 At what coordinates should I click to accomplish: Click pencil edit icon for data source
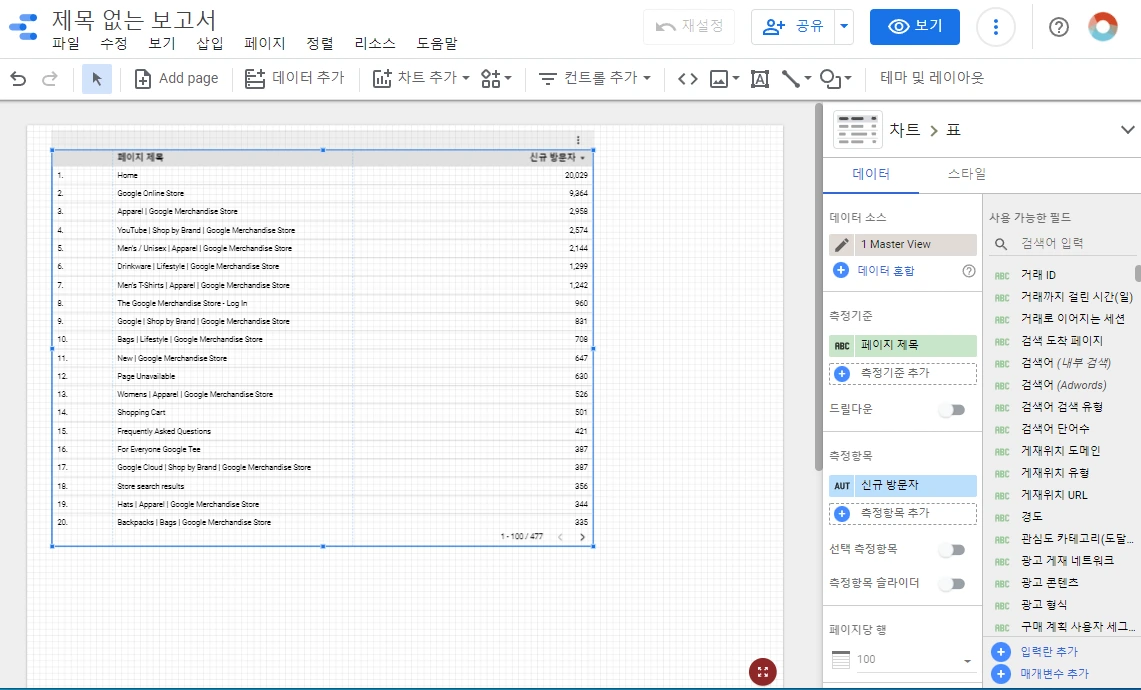pos(842,245)
